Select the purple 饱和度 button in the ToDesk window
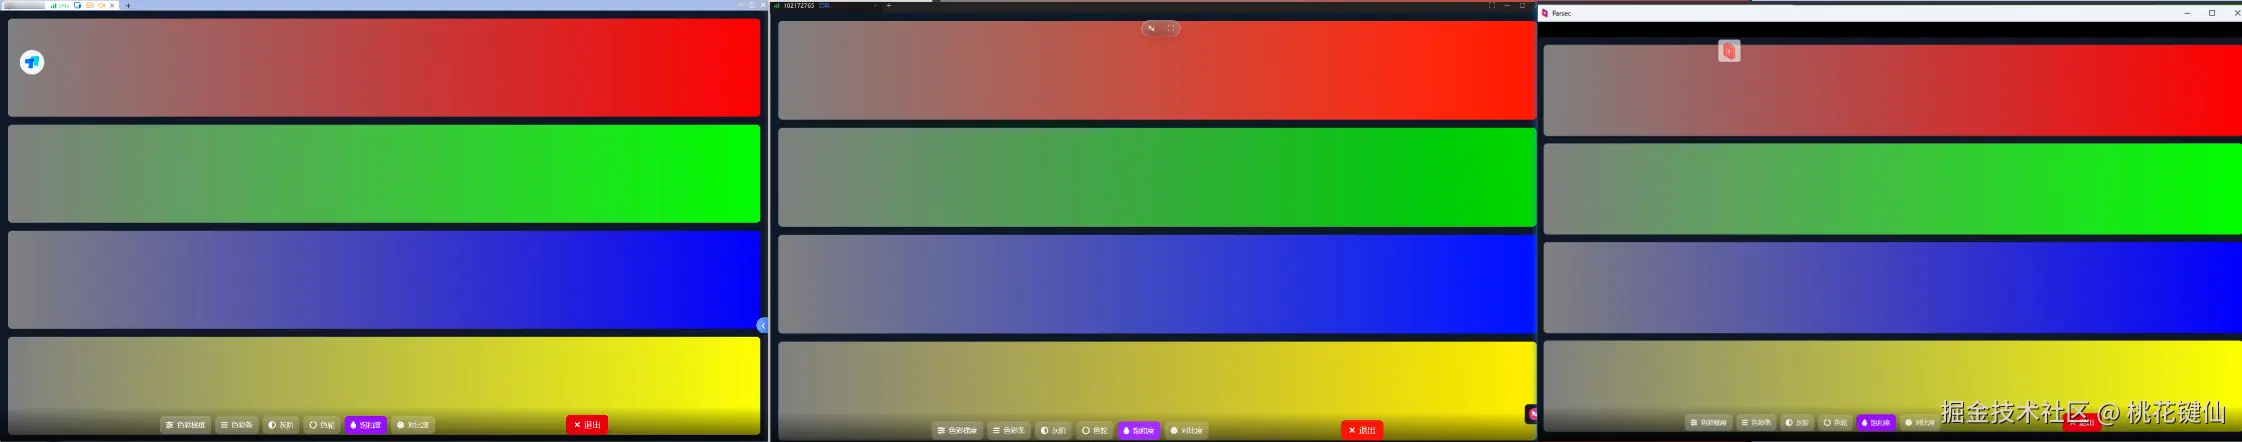The width and height of the screenshot is (2242, 442). [x=366, y=425]
